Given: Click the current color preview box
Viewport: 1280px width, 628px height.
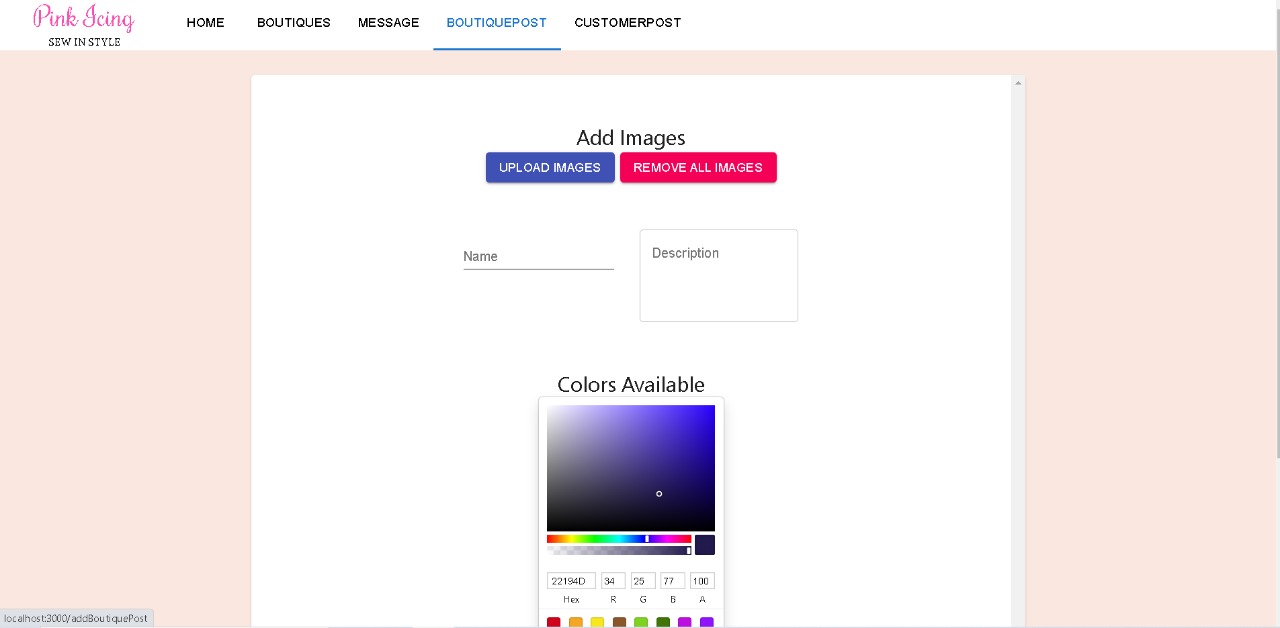Looking at the screenshot, I should click(705, 545).
